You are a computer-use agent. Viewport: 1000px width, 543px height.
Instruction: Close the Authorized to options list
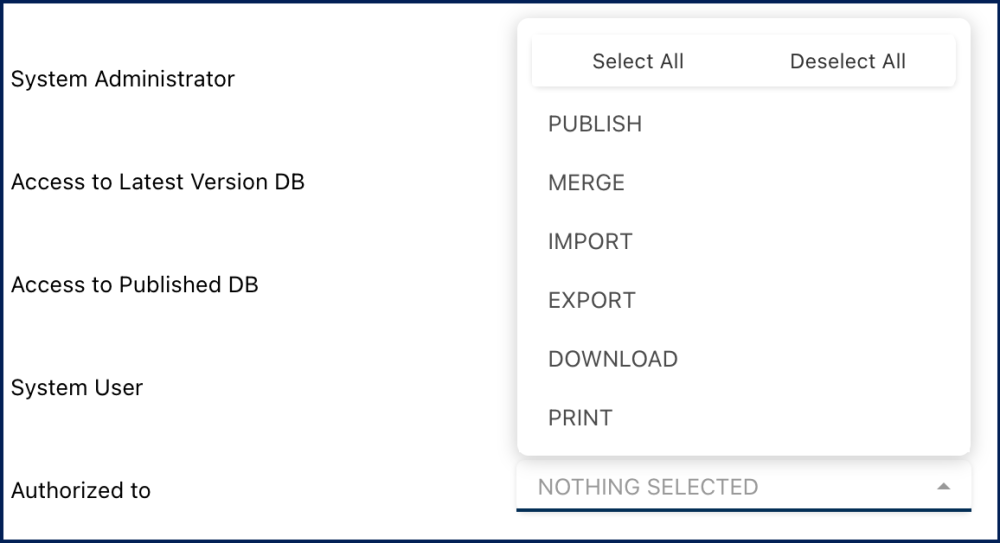[942, 487]
